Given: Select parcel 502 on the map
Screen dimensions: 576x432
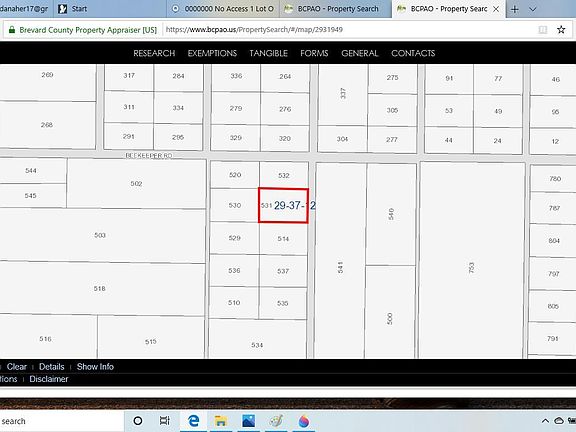Looking at the screenshot, I should 136,183.
